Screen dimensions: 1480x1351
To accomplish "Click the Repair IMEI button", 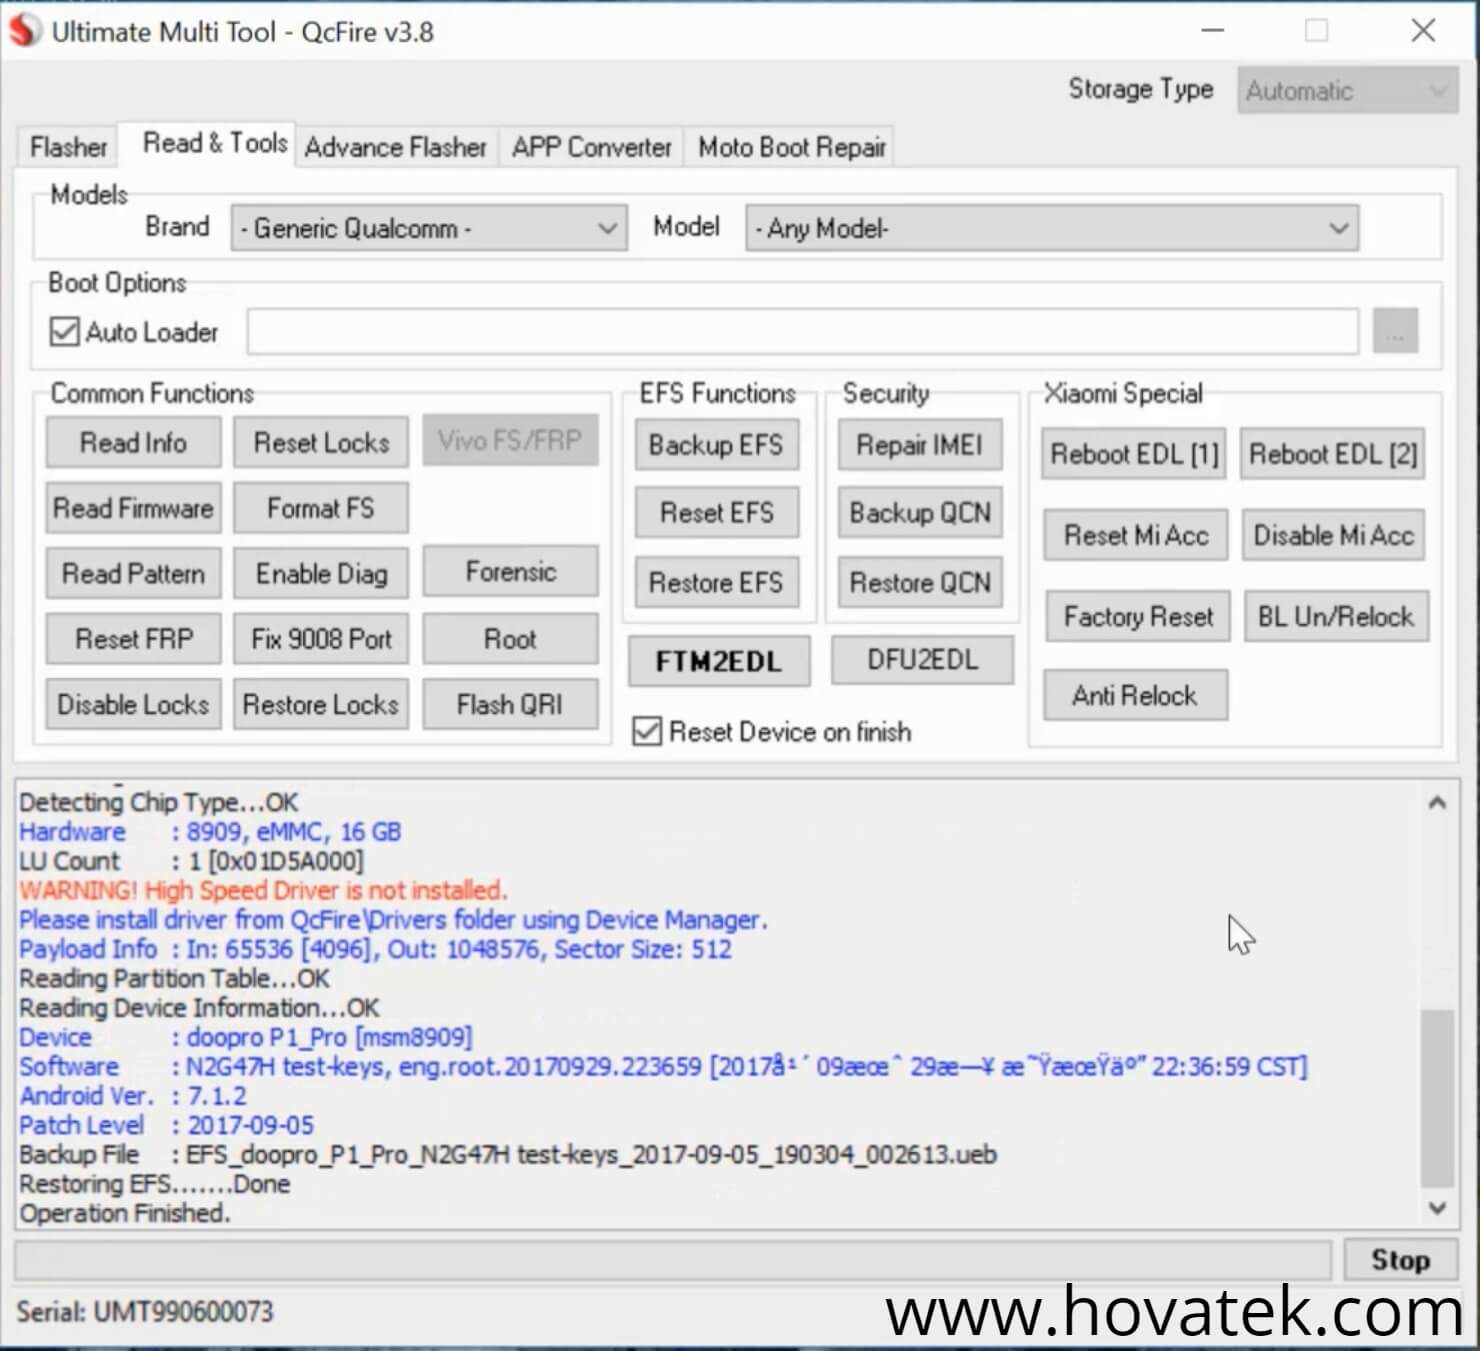I will [920, 444].
